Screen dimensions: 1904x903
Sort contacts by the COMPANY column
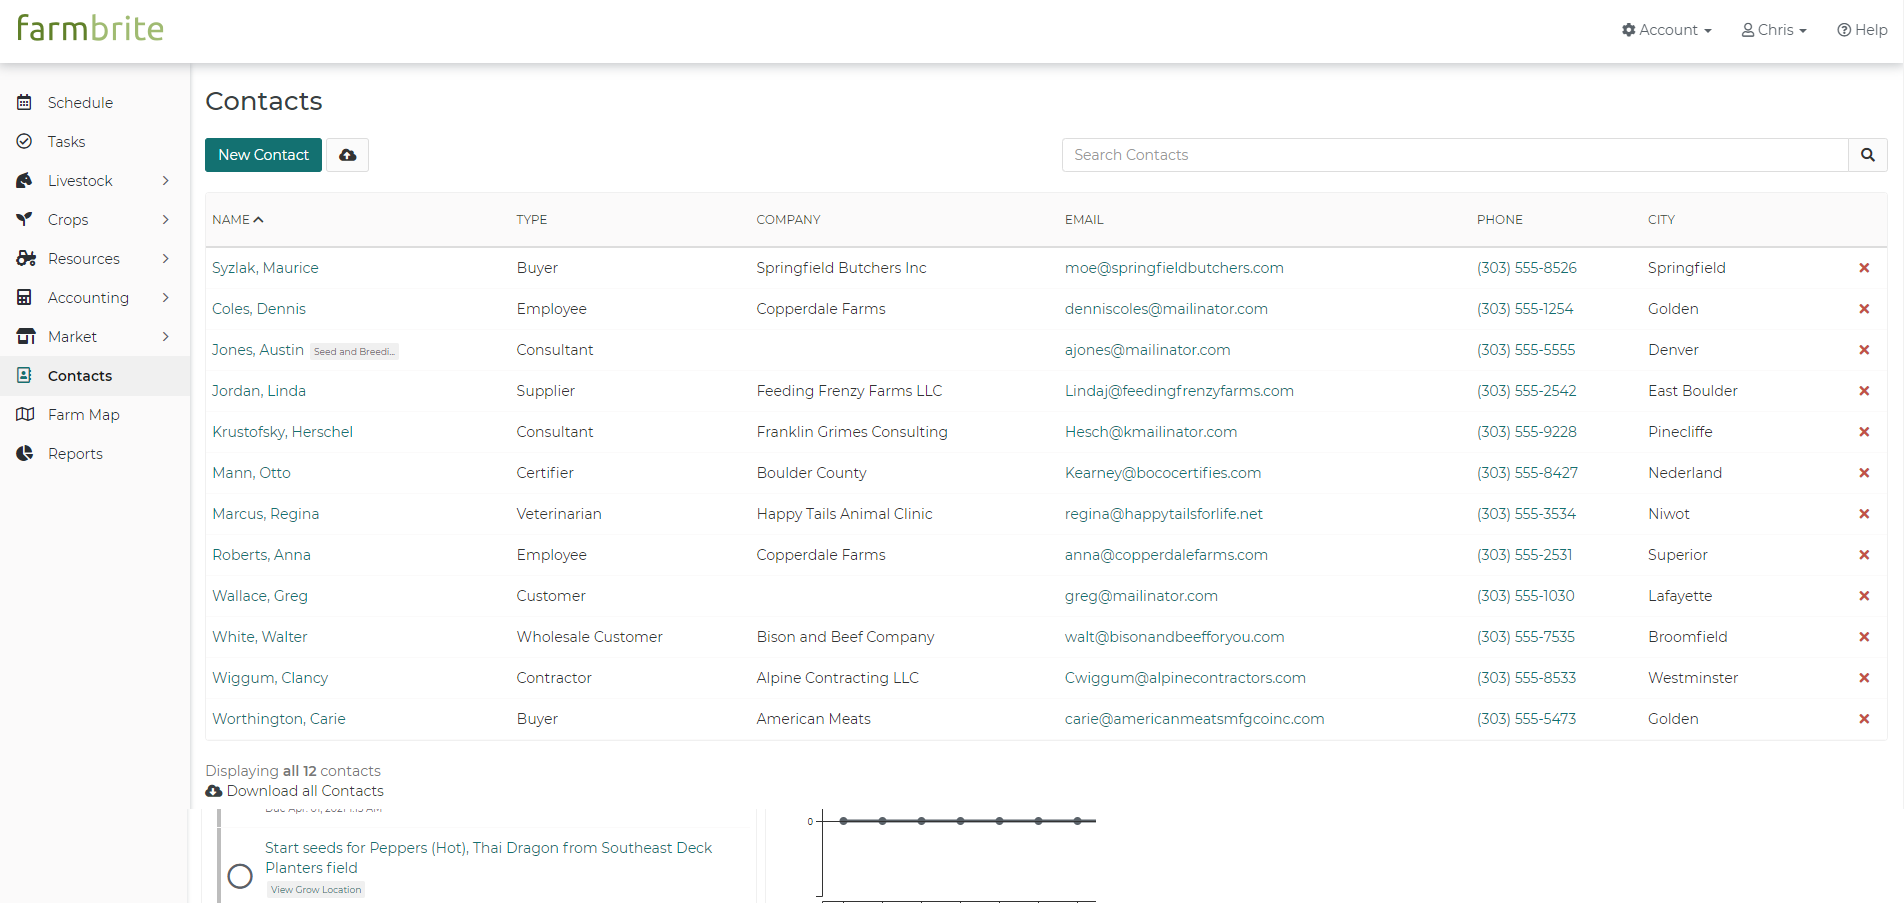point(788,220)
